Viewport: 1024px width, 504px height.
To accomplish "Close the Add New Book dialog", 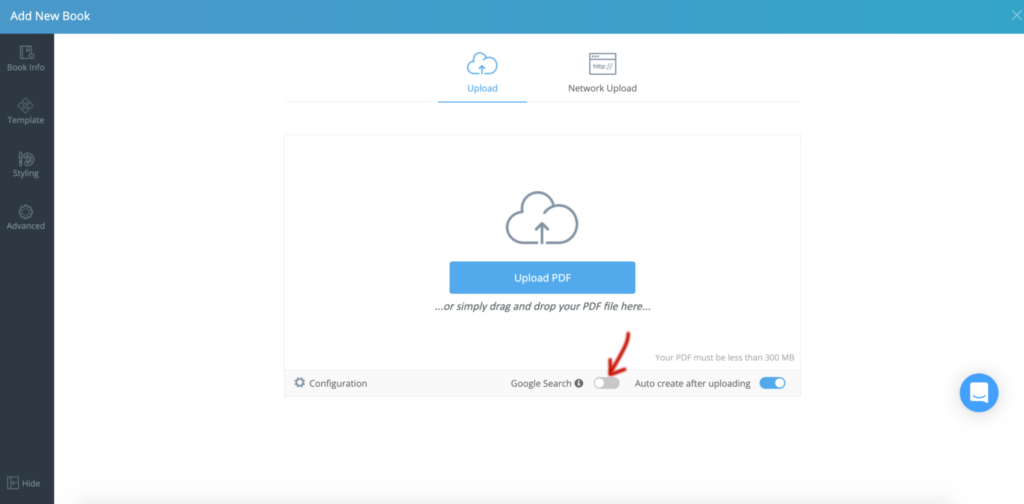I will (1016, 16).
